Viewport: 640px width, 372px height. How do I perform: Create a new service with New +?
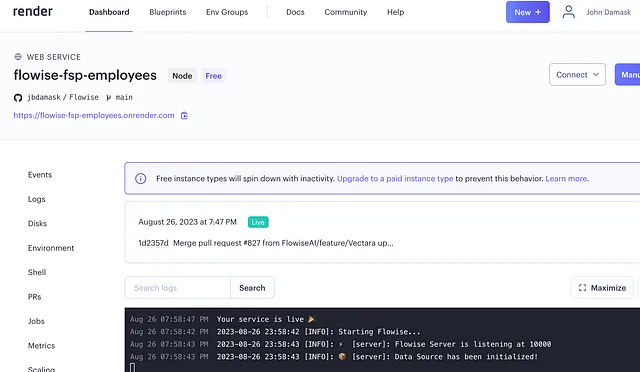pos(527,12)
